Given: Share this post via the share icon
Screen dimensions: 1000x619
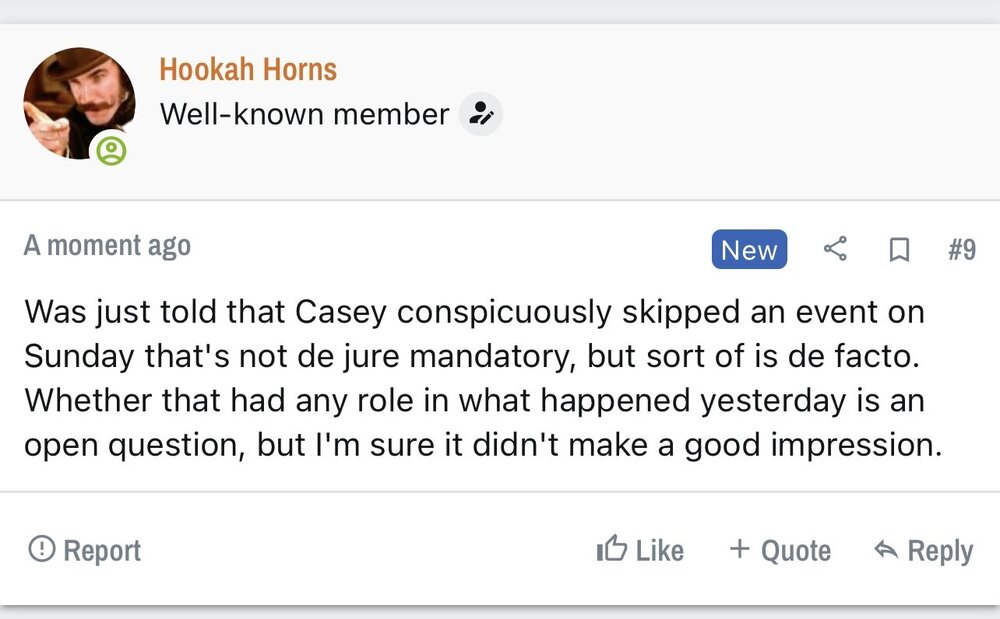Looking at the screenshot, I should [835, 250].
